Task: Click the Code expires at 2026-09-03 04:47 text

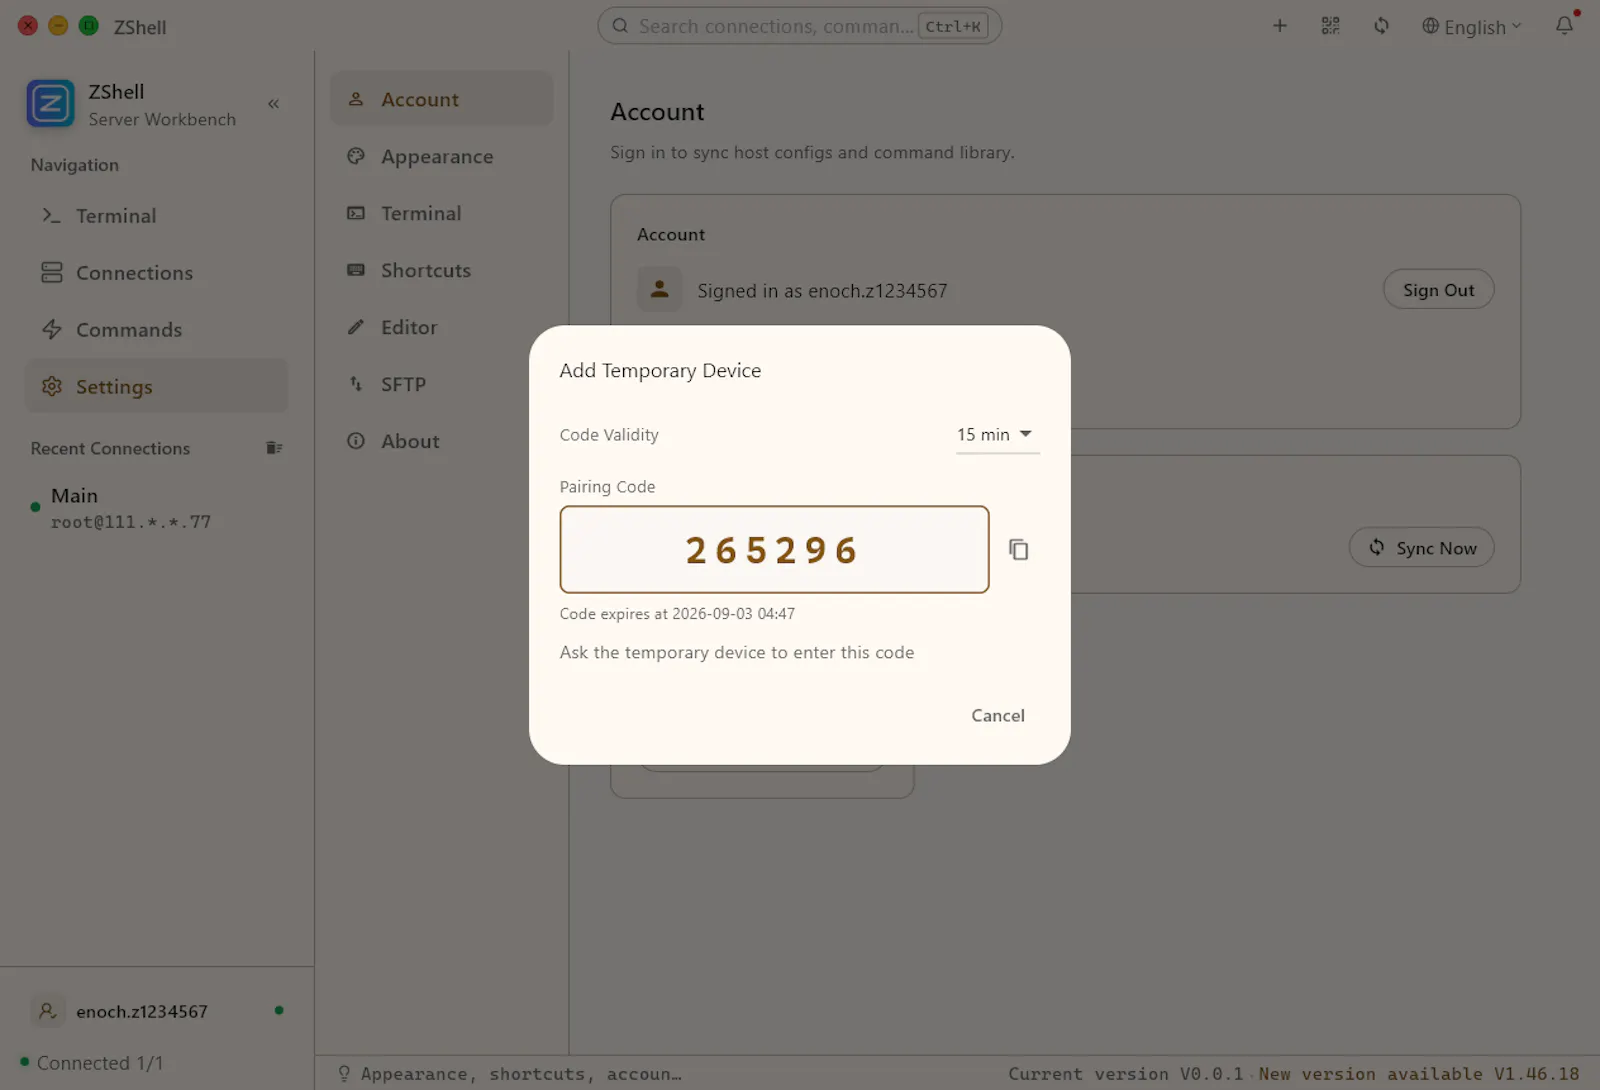Action: coord(677,614)
